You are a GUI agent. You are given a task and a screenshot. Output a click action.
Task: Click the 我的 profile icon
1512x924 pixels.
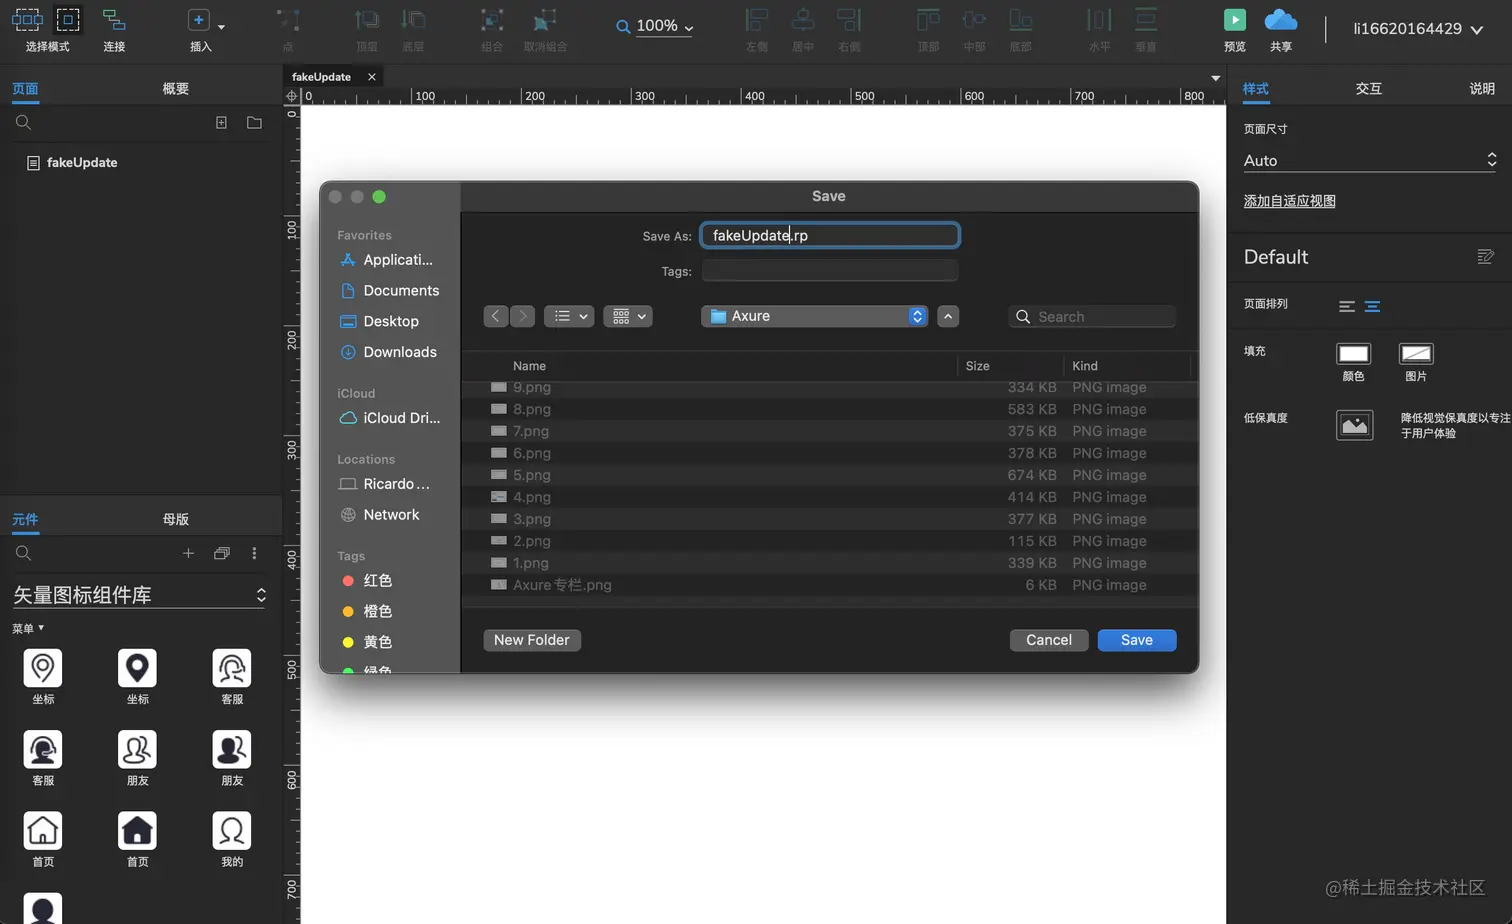point(232,830)
